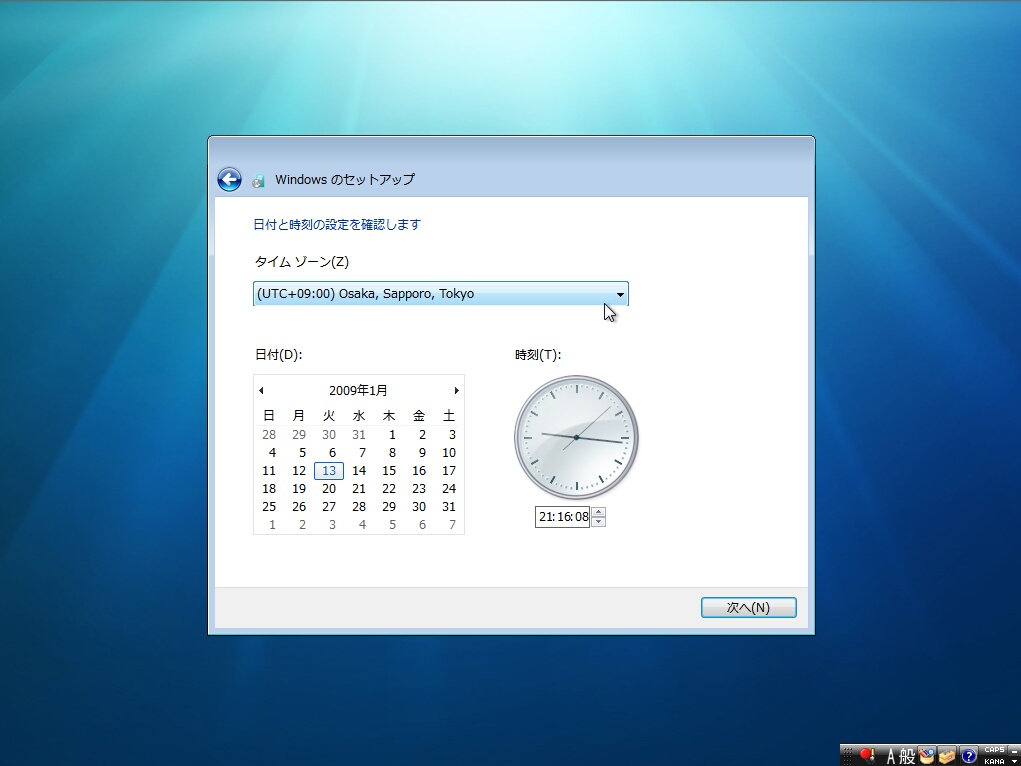
Task: Increase time with the up spinner arrow
Action: coord(598,512)
